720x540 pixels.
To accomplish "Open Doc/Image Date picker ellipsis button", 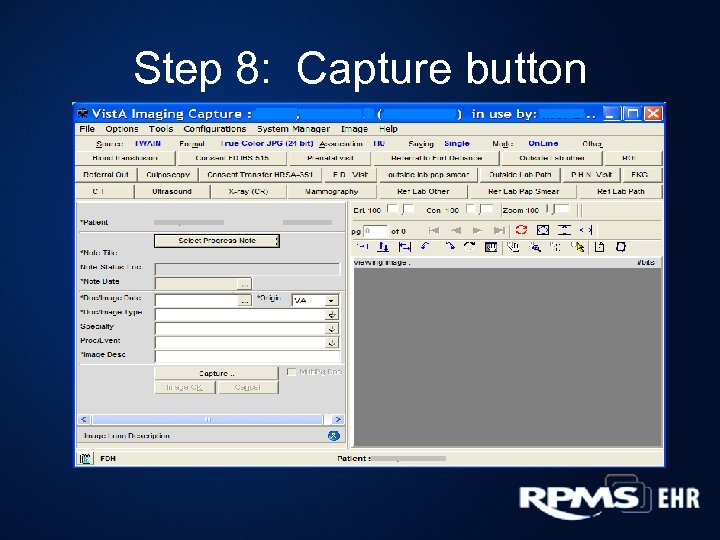I will [x=245, y=301].
